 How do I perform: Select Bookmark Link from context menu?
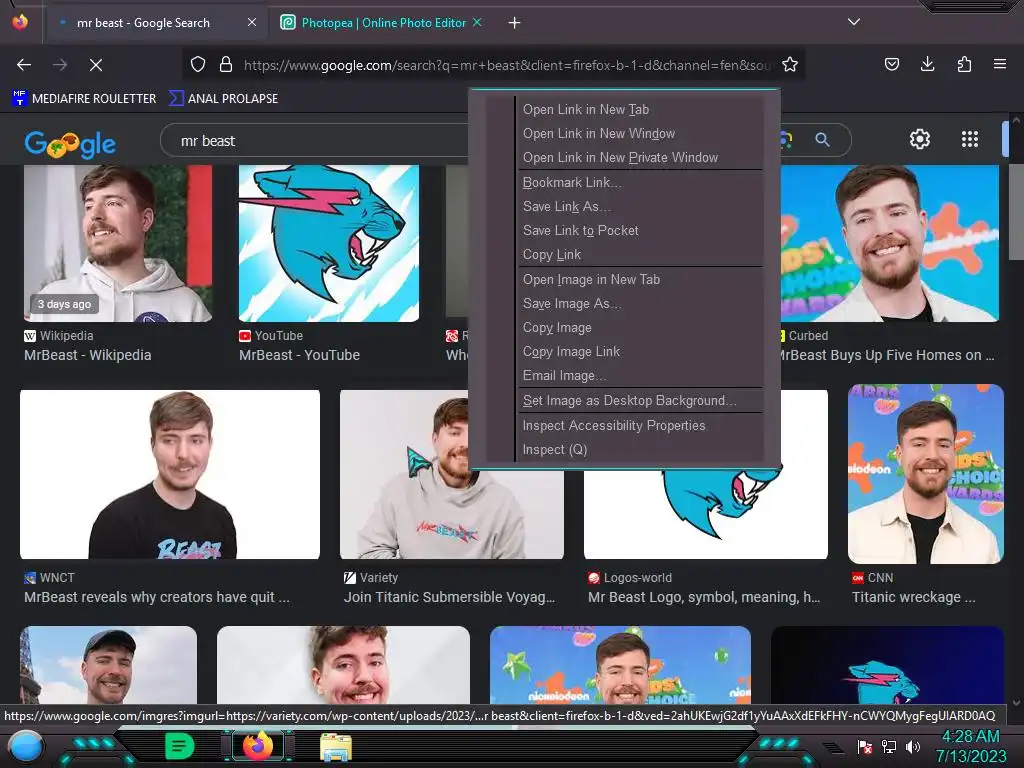tap(572, 182)
